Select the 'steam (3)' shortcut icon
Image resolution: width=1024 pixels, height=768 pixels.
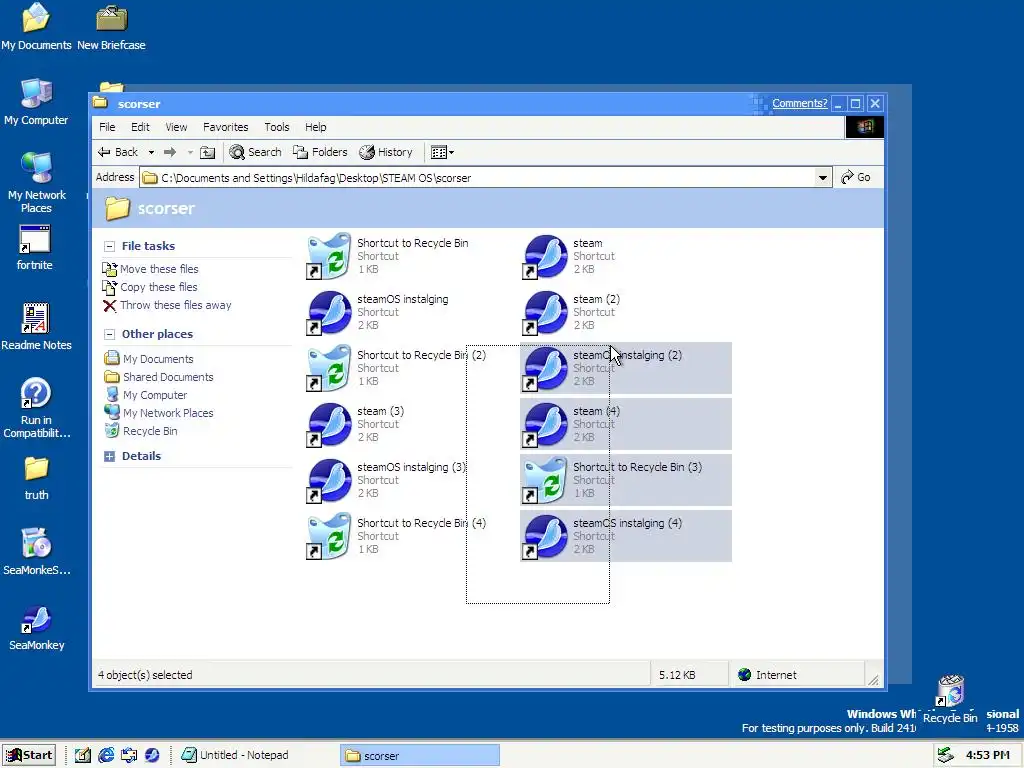coord(329,424)
